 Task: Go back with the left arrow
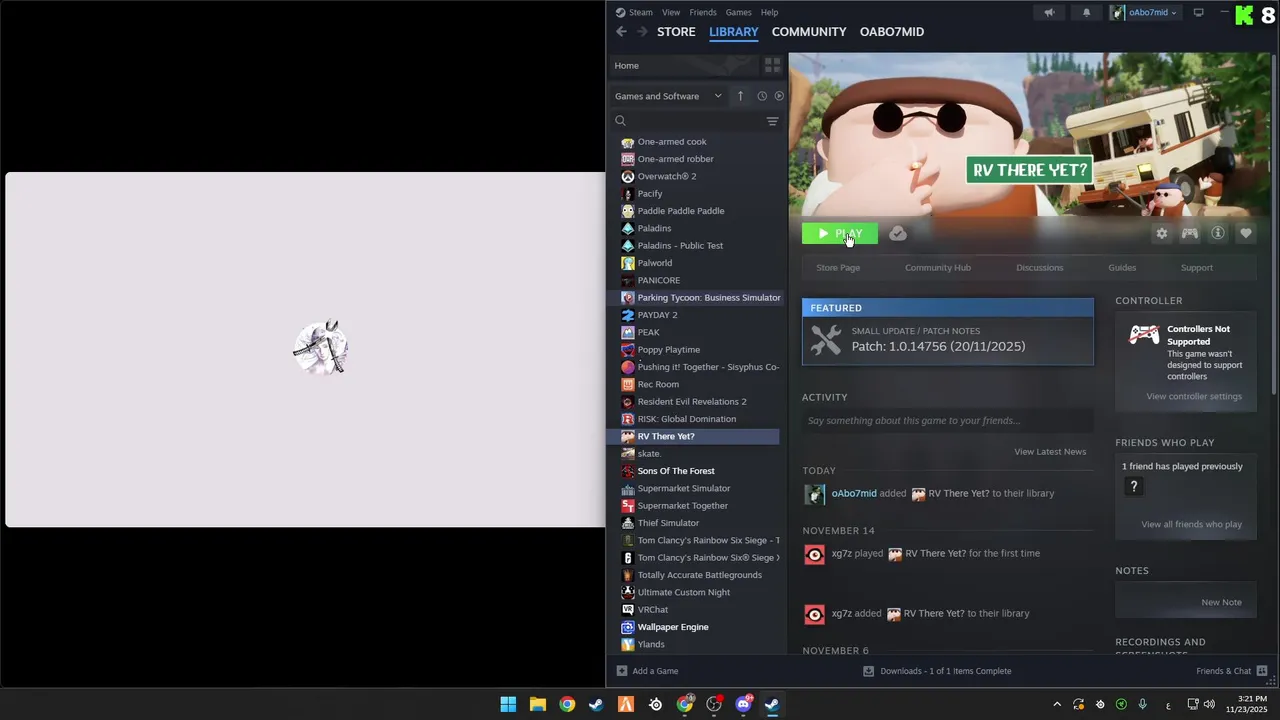coord(621,32)
